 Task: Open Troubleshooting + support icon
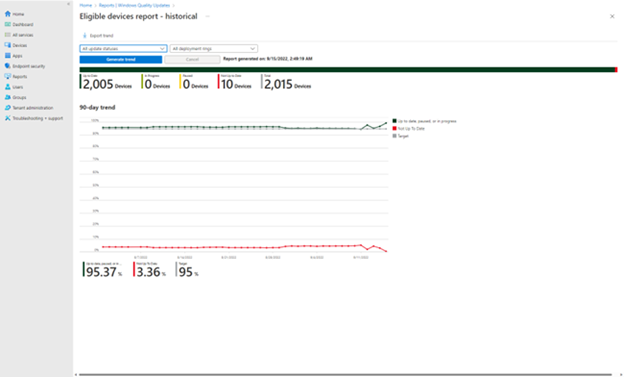pos(8,118)
